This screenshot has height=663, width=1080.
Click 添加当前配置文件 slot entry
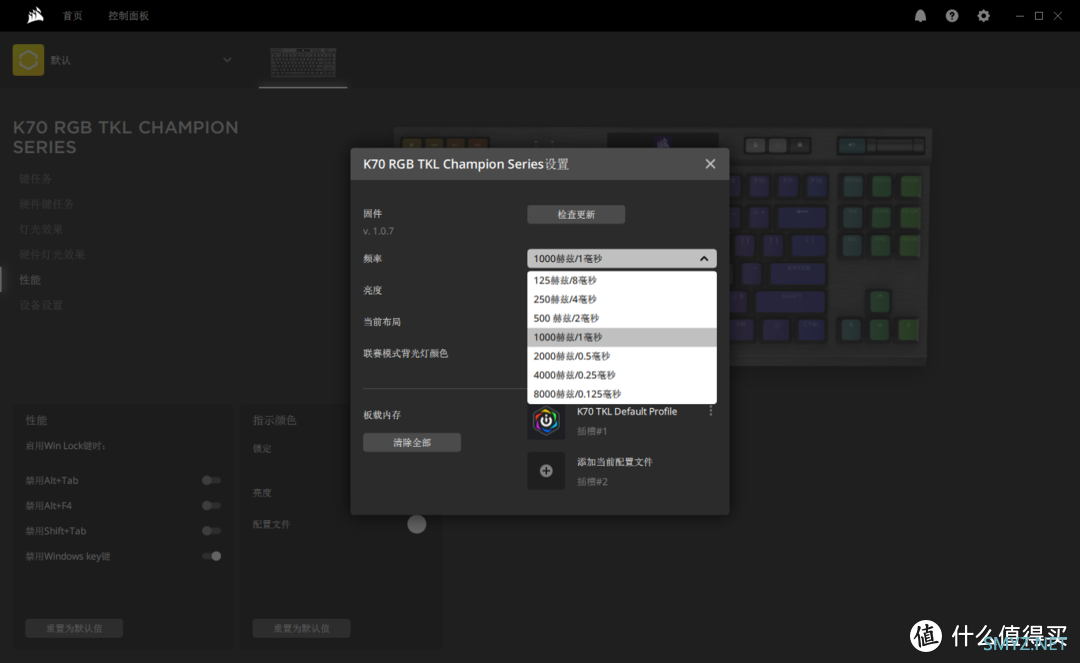click(614, 462)
